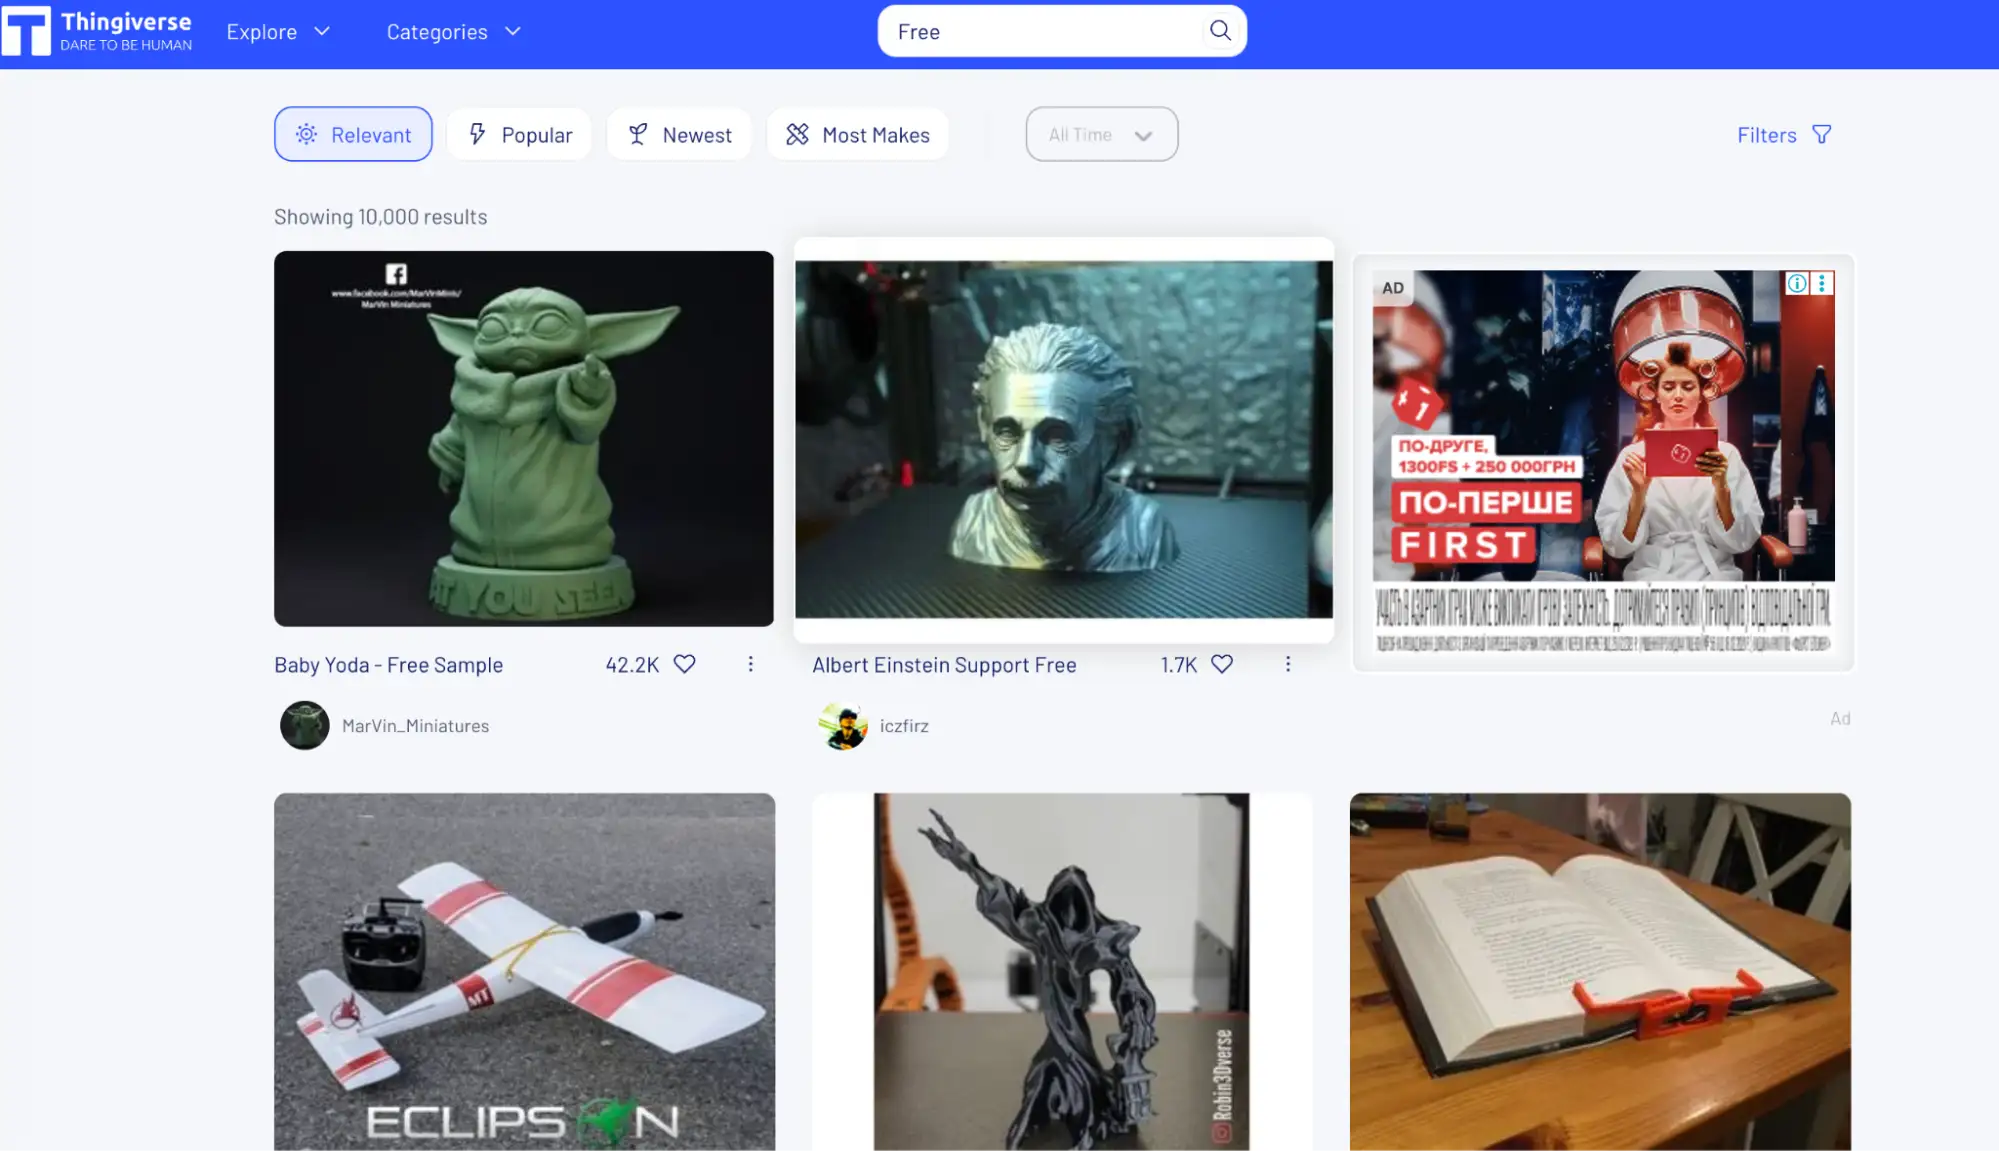1999x1151 pixels.
Task: Open Albert Einstein Support Free title link
Action: pyautogui.click(x=944, y=665)
